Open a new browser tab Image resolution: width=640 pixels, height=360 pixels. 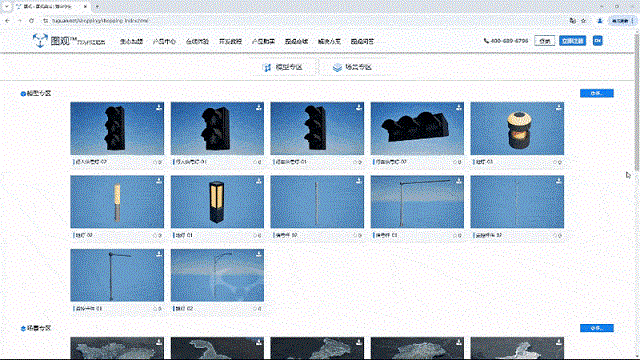[x=97, y=7]
